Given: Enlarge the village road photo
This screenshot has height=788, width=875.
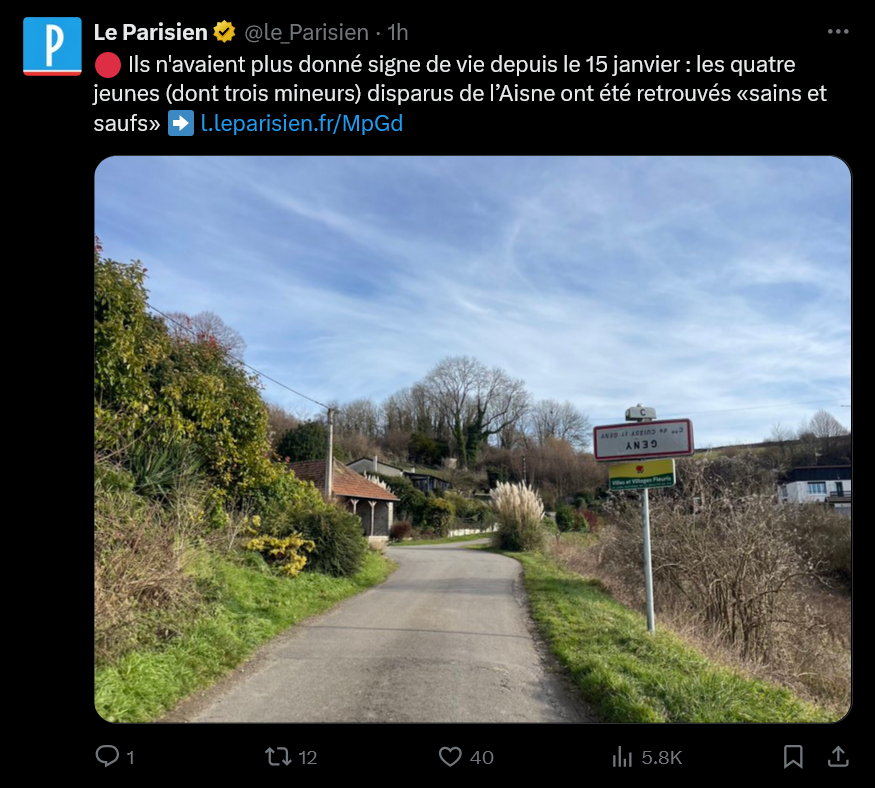Looking at the screenshot, I should click(472, 438).
